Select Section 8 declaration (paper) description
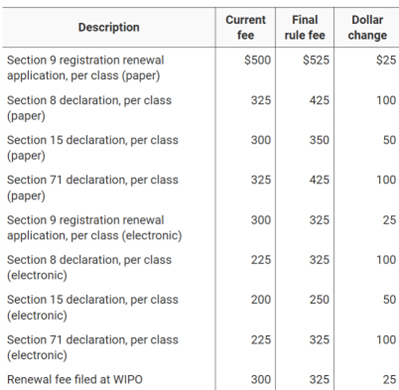 click(x=89, y=108)
